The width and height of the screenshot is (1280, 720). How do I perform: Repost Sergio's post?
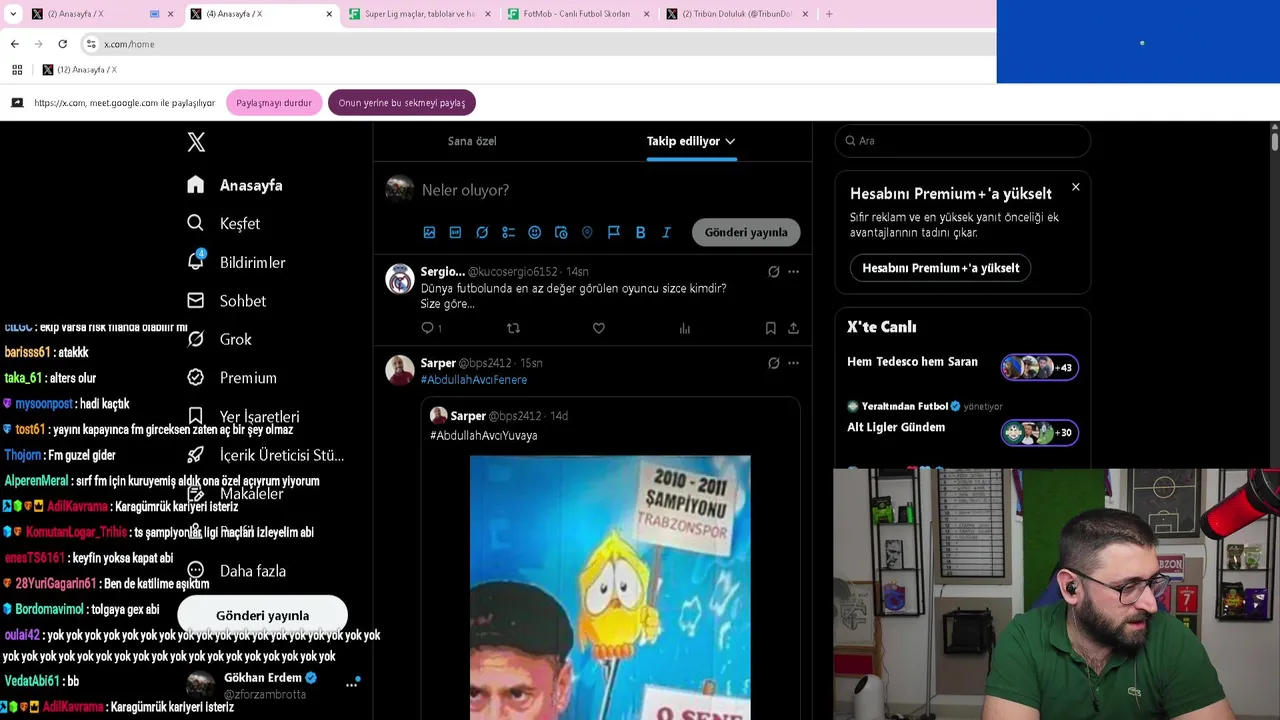tap(513, 328)
